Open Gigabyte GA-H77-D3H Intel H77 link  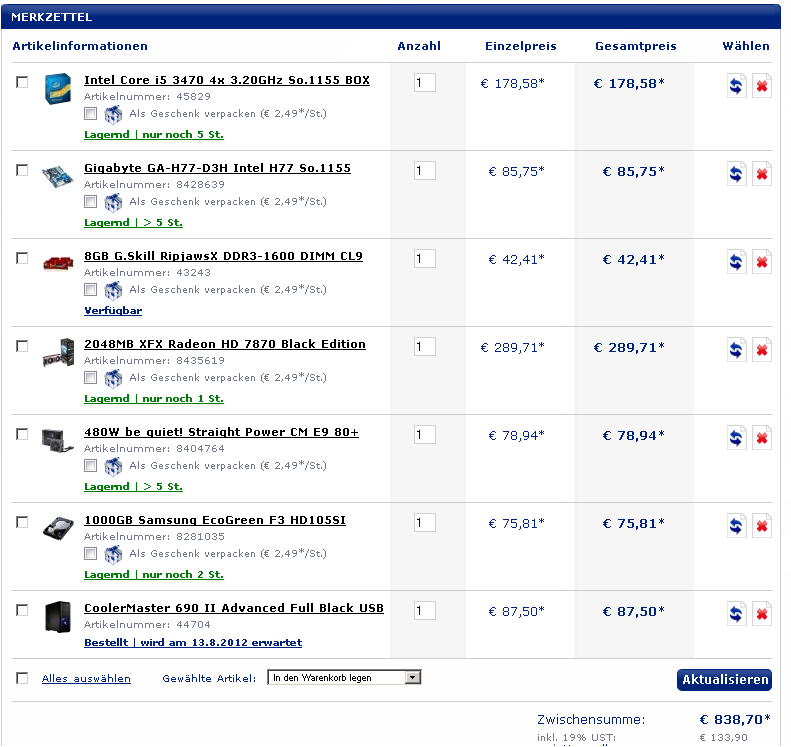coord(217,168)
